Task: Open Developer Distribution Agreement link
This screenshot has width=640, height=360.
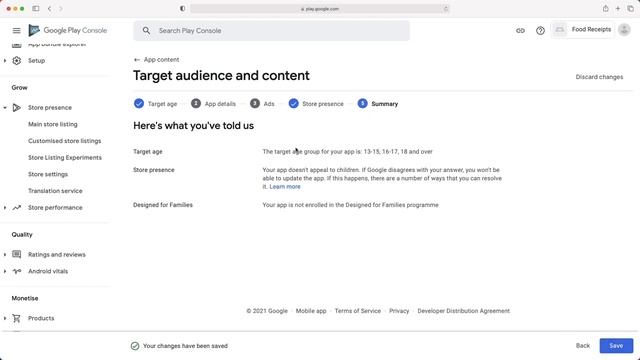Action: [x=463, y=311]
